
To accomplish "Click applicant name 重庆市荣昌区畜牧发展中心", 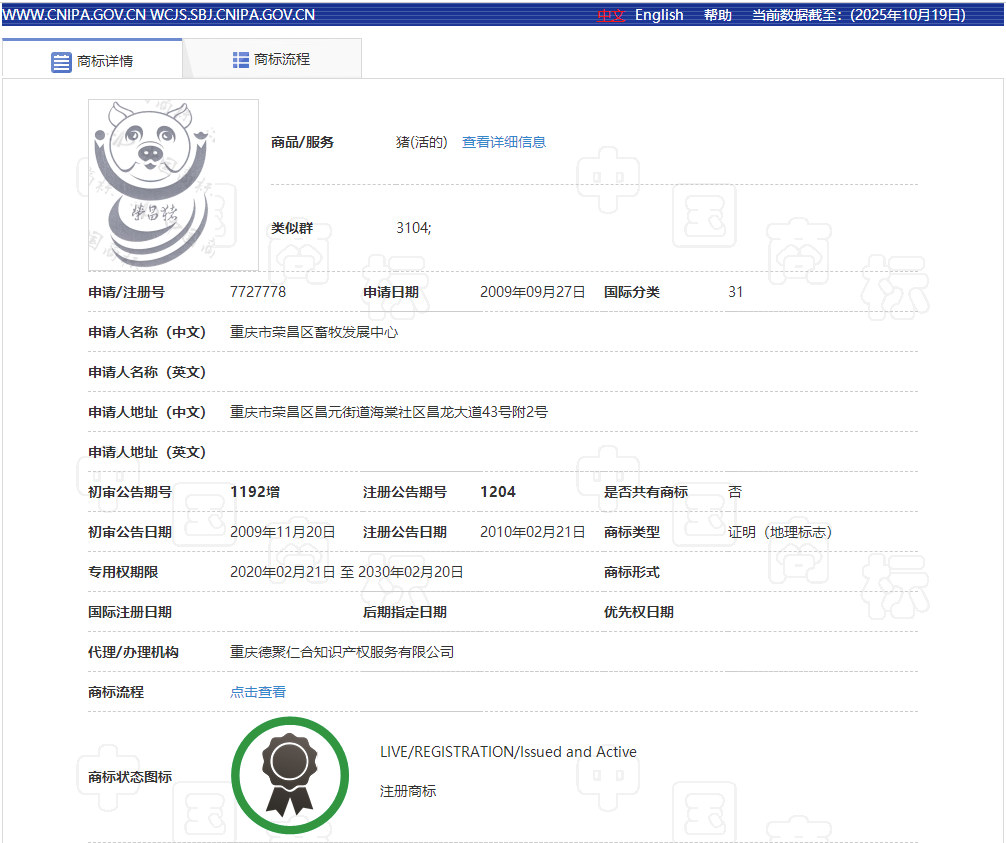I will click(314, 332).
